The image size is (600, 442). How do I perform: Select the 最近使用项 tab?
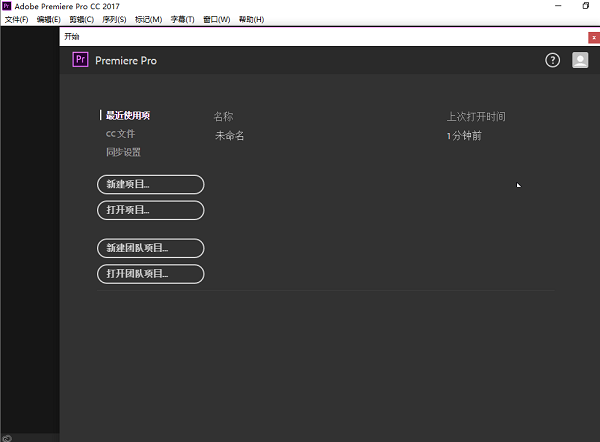pos(128,116)
